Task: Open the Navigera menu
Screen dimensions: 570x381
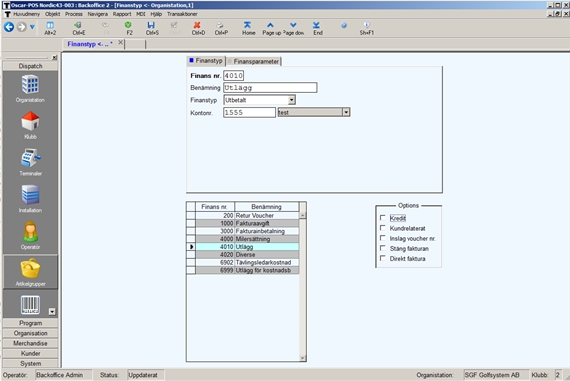Action: coord(98,14)
